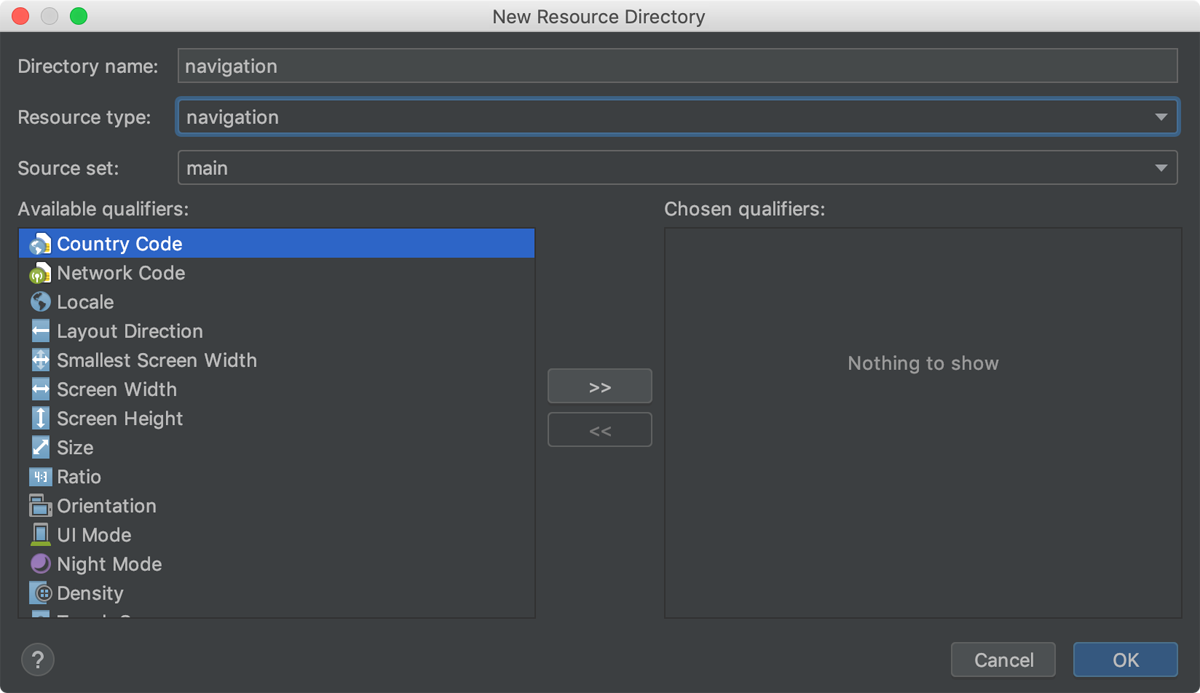The height and width of the screenshot is (693, 1200).
Task: Select the UI Mode qualifier
Action: click(277, 535)
